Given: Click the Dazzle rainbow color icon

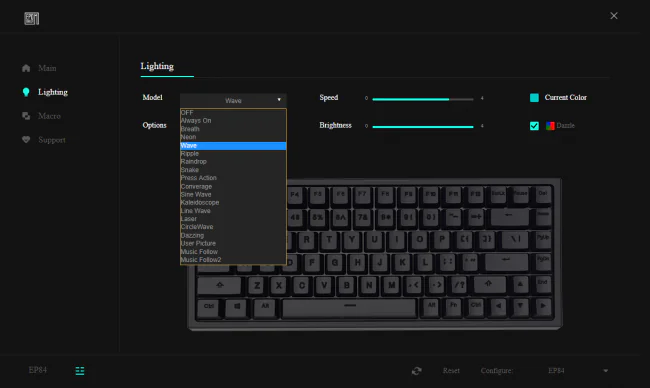Looking at the screenshot, I should pyautogui.click(x=550, y=126).
